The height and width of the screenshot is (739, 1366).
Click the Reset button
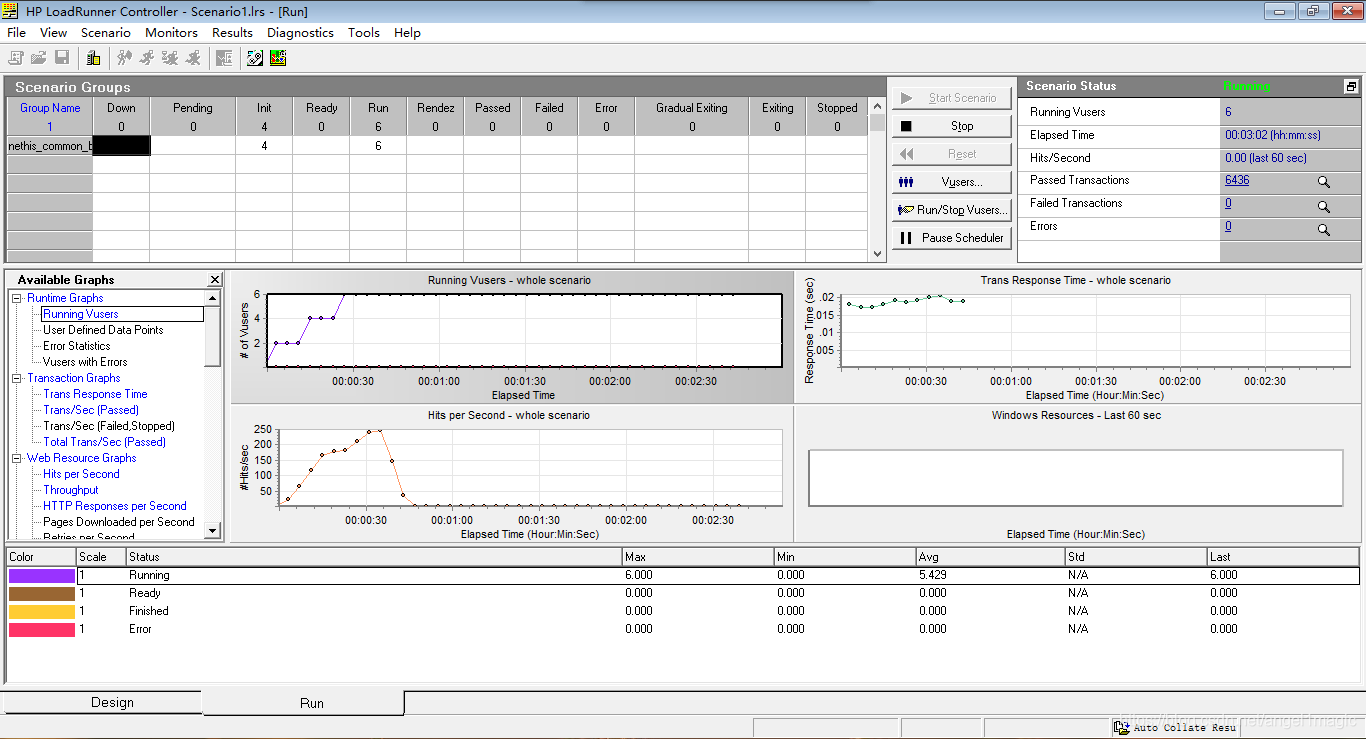951,154
